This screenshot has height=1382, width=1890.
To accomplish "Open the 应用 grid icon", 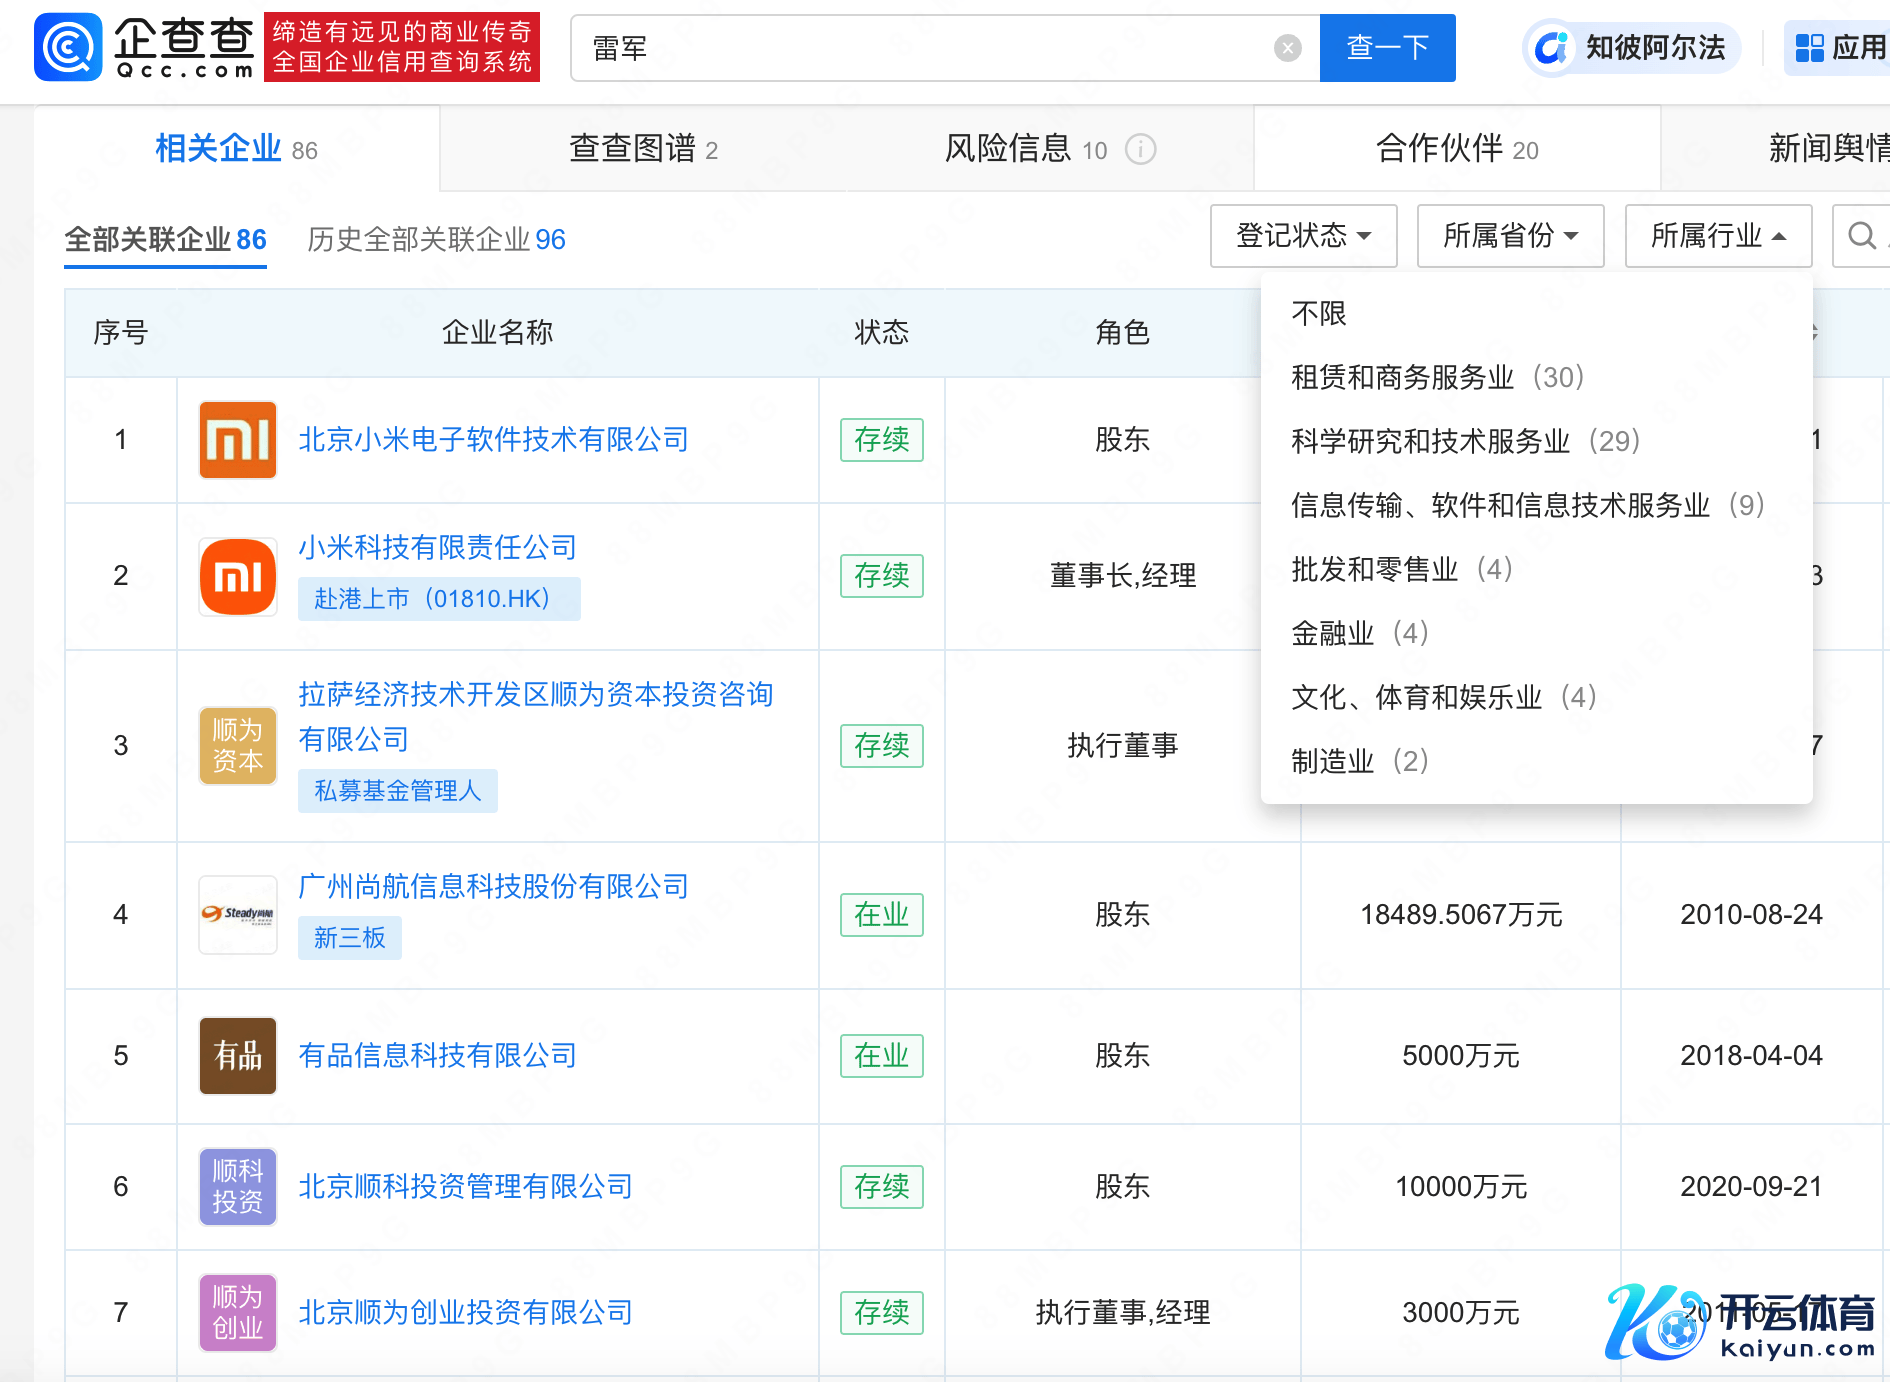I will coord(1809,48).
